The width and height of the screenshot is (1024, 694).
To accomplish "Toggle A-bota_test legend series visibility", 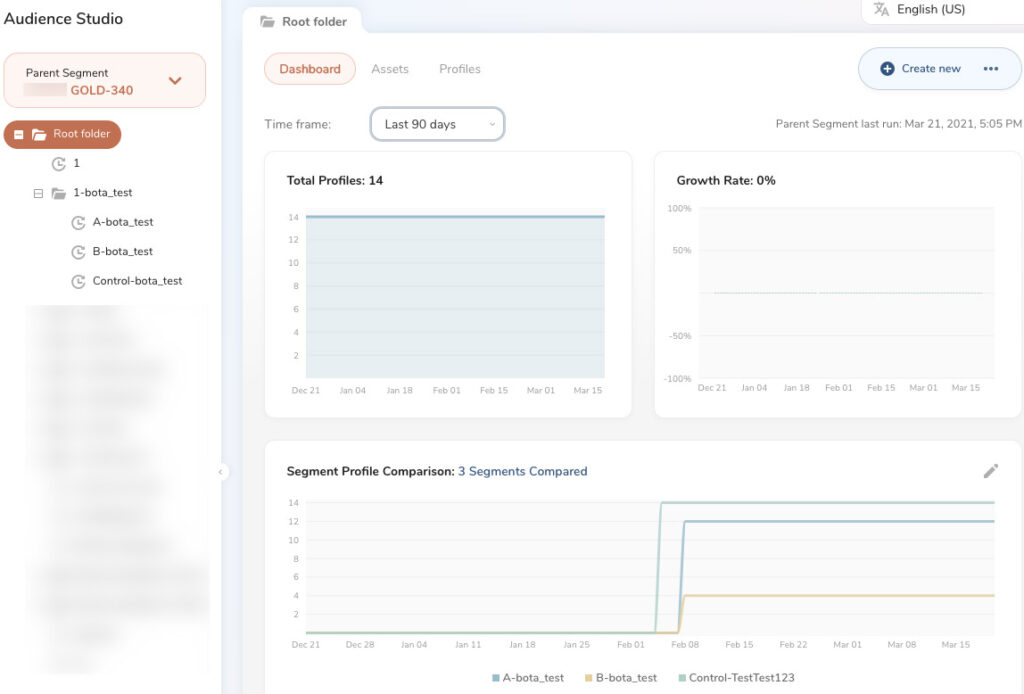I will point(528,678).
